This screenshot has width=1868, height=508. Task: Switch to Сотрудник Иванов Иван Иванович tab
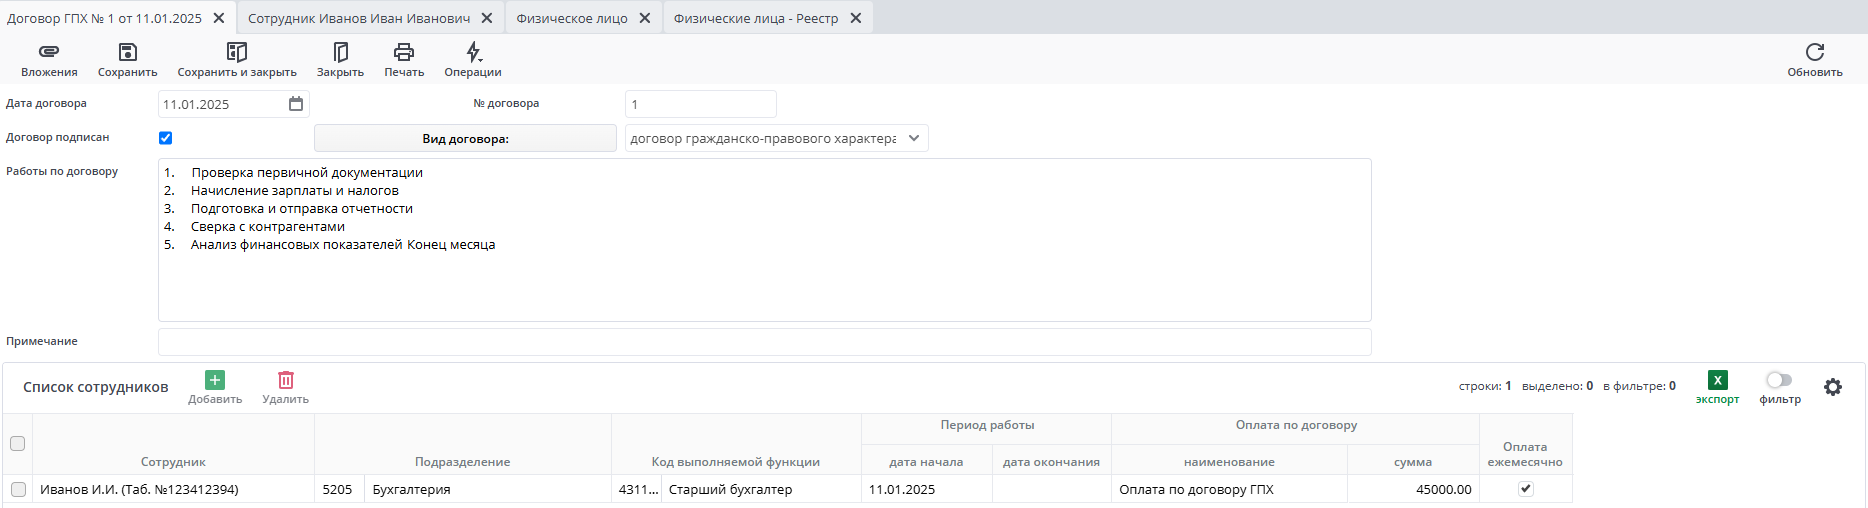[359, 18]
